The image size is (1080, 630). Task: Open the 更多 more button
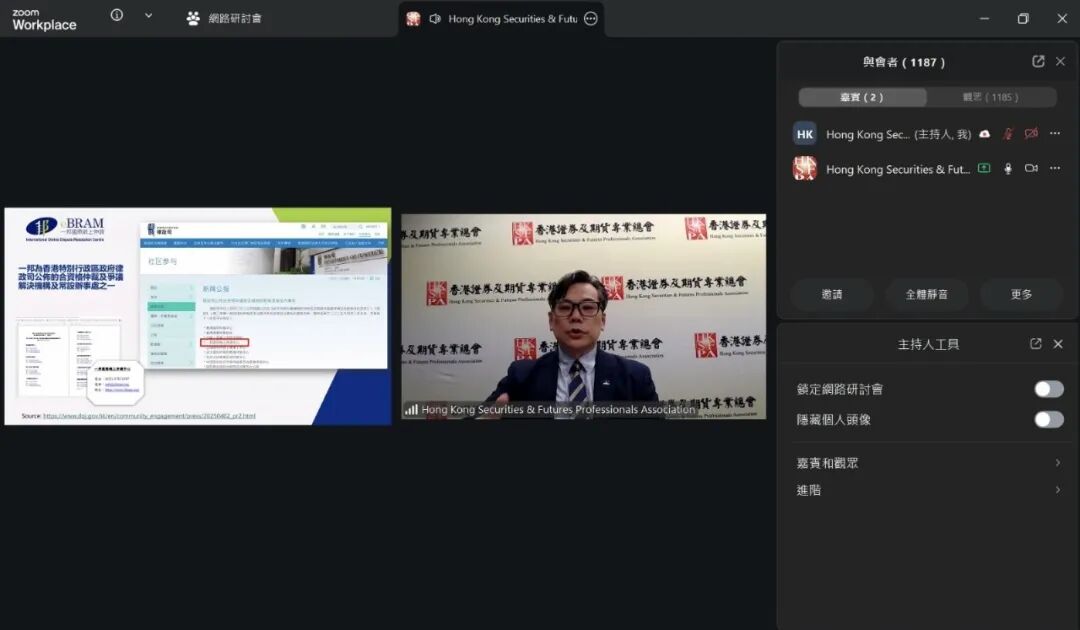pyautogui.click(x=1021, y=294)
